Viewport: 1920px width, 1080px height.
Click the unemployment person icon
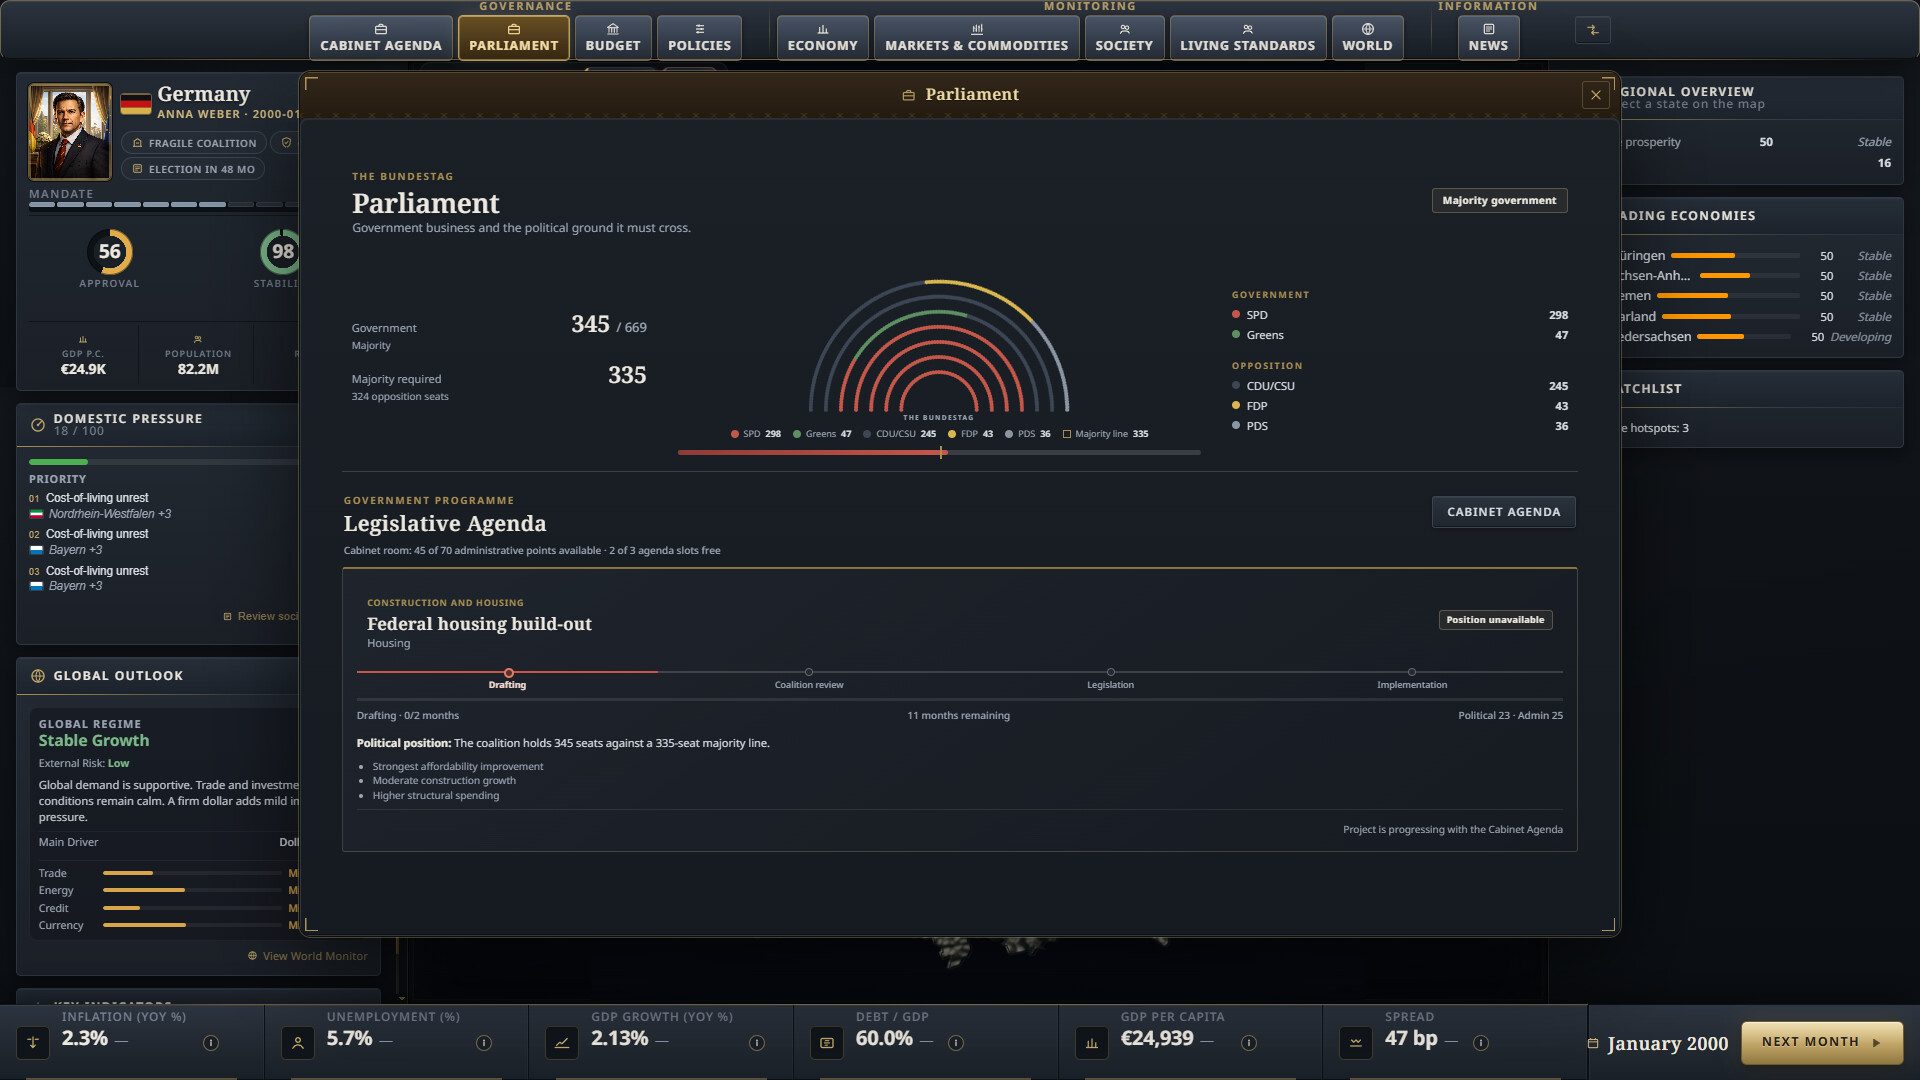(x=298, y=1043)
